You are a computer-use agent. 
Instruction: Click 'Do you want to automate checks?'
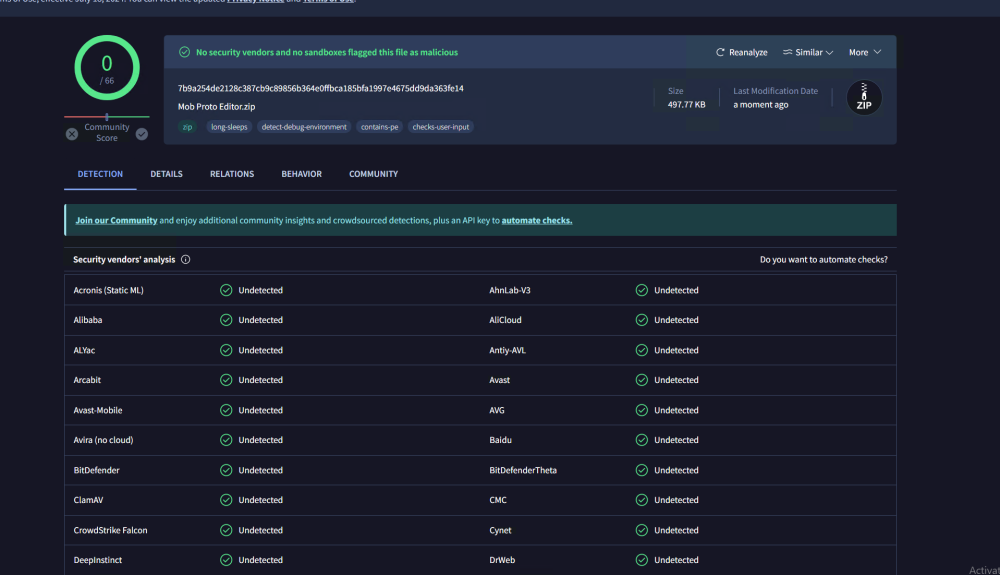(823, 259)
